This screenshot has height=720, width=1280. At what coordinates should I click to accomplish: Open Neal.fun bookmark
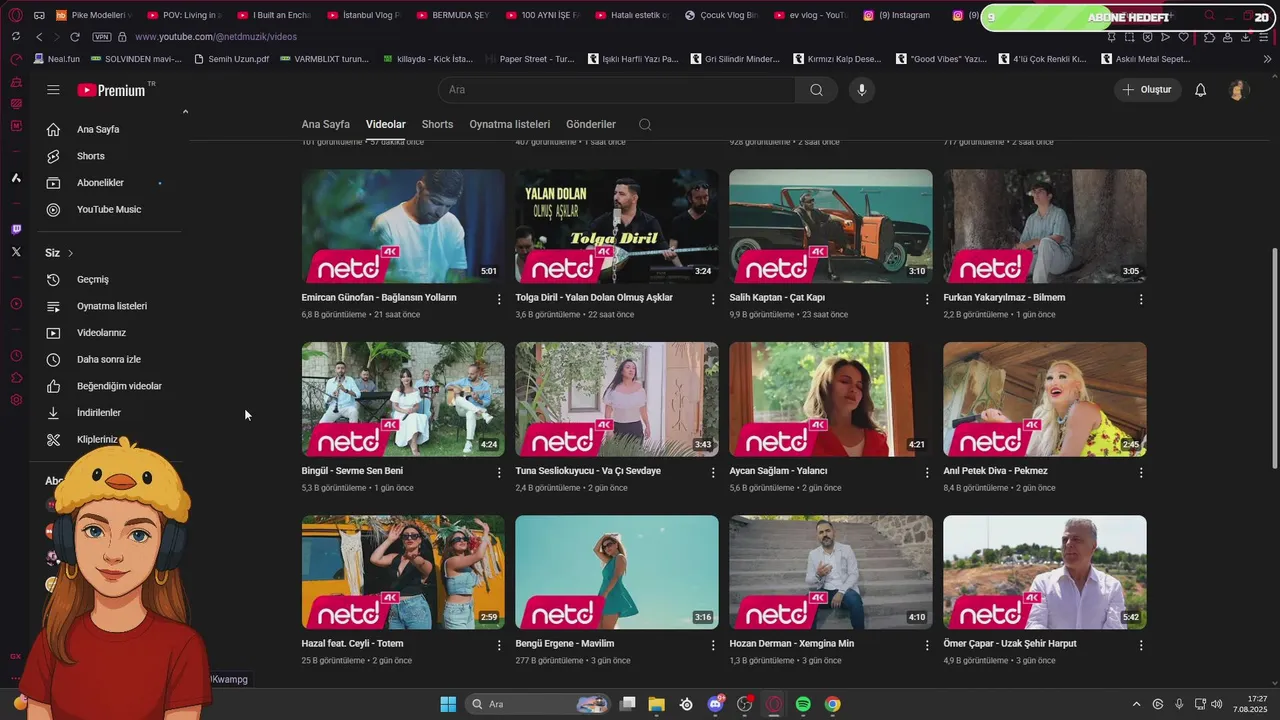tap(56, 59)
